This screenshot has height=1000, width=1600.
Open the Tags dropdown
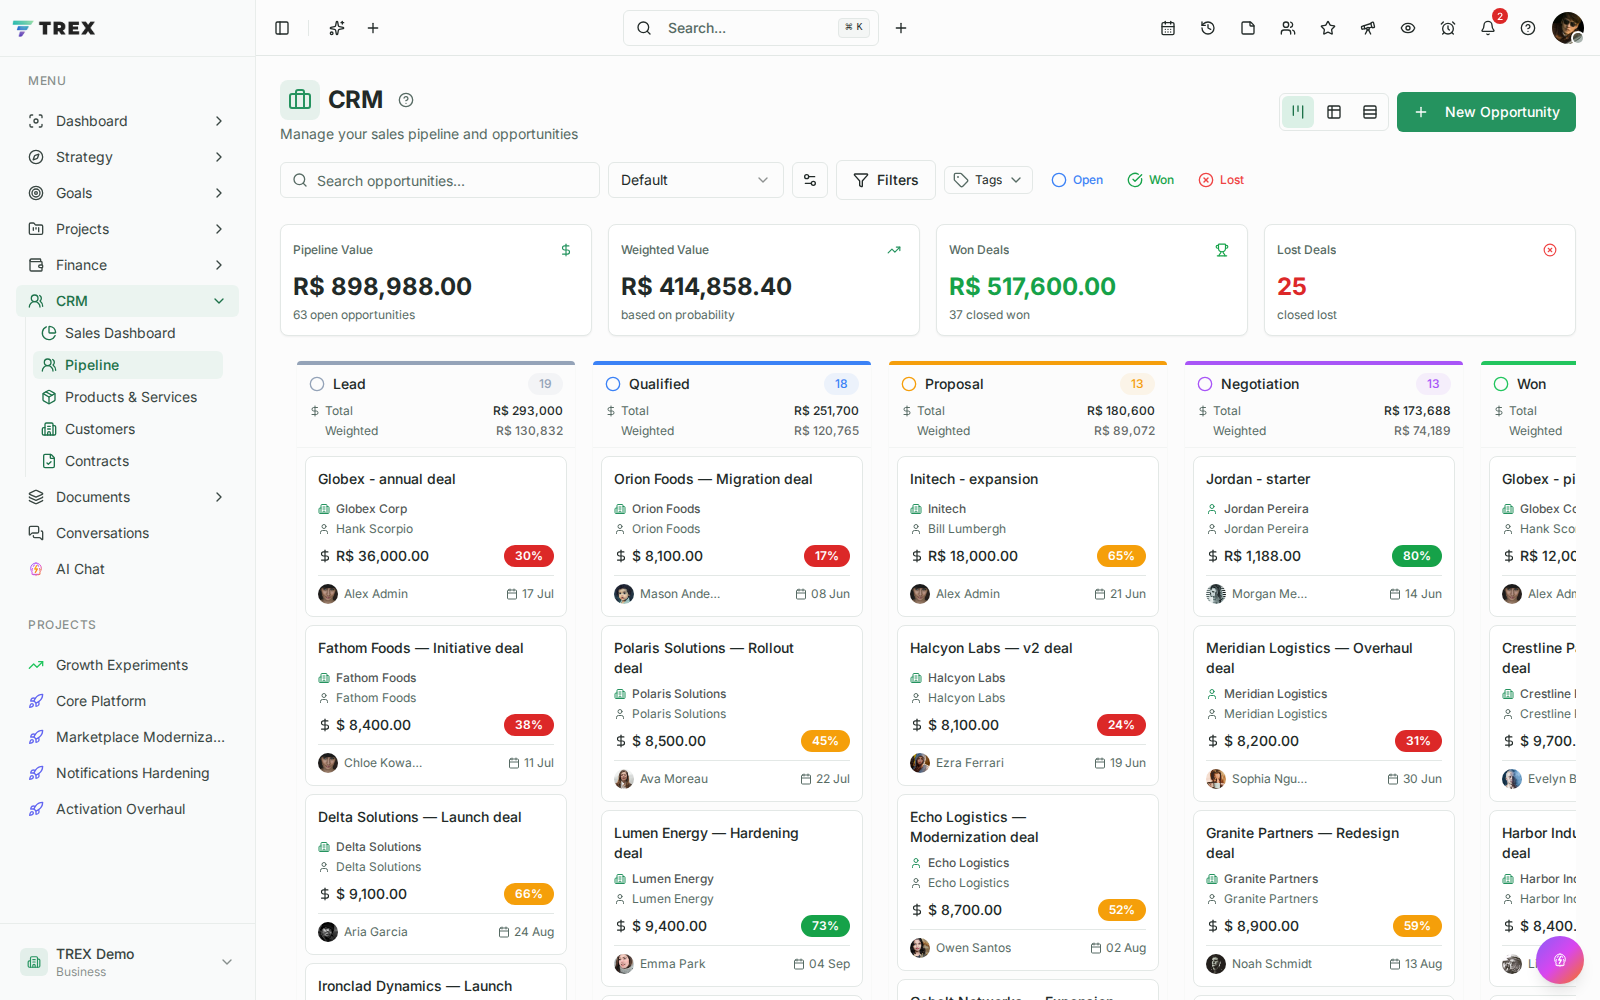(988, 180)
